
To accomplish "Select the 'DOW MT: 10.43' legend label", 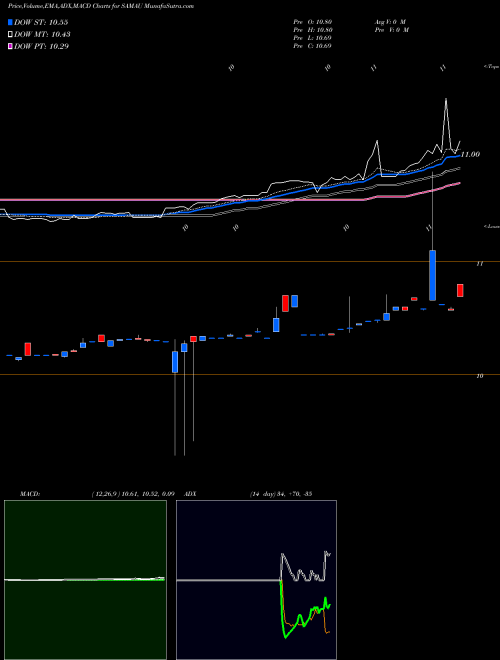I will 42,35.
